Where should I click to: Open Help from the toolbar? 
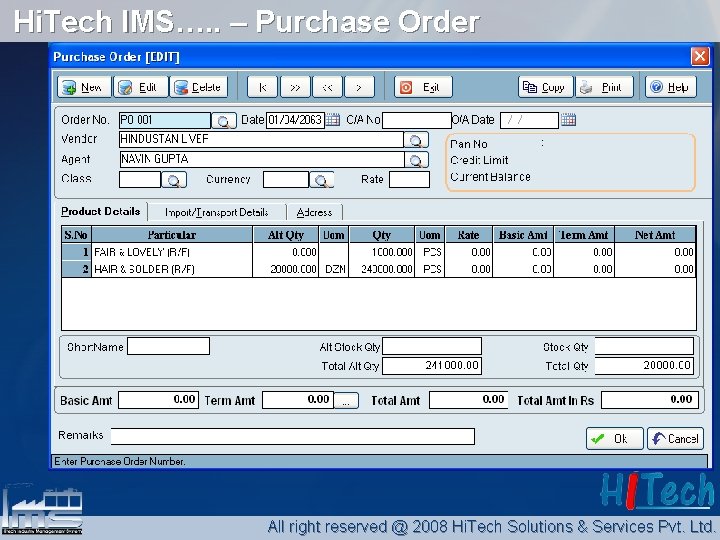tap(670, 87)
